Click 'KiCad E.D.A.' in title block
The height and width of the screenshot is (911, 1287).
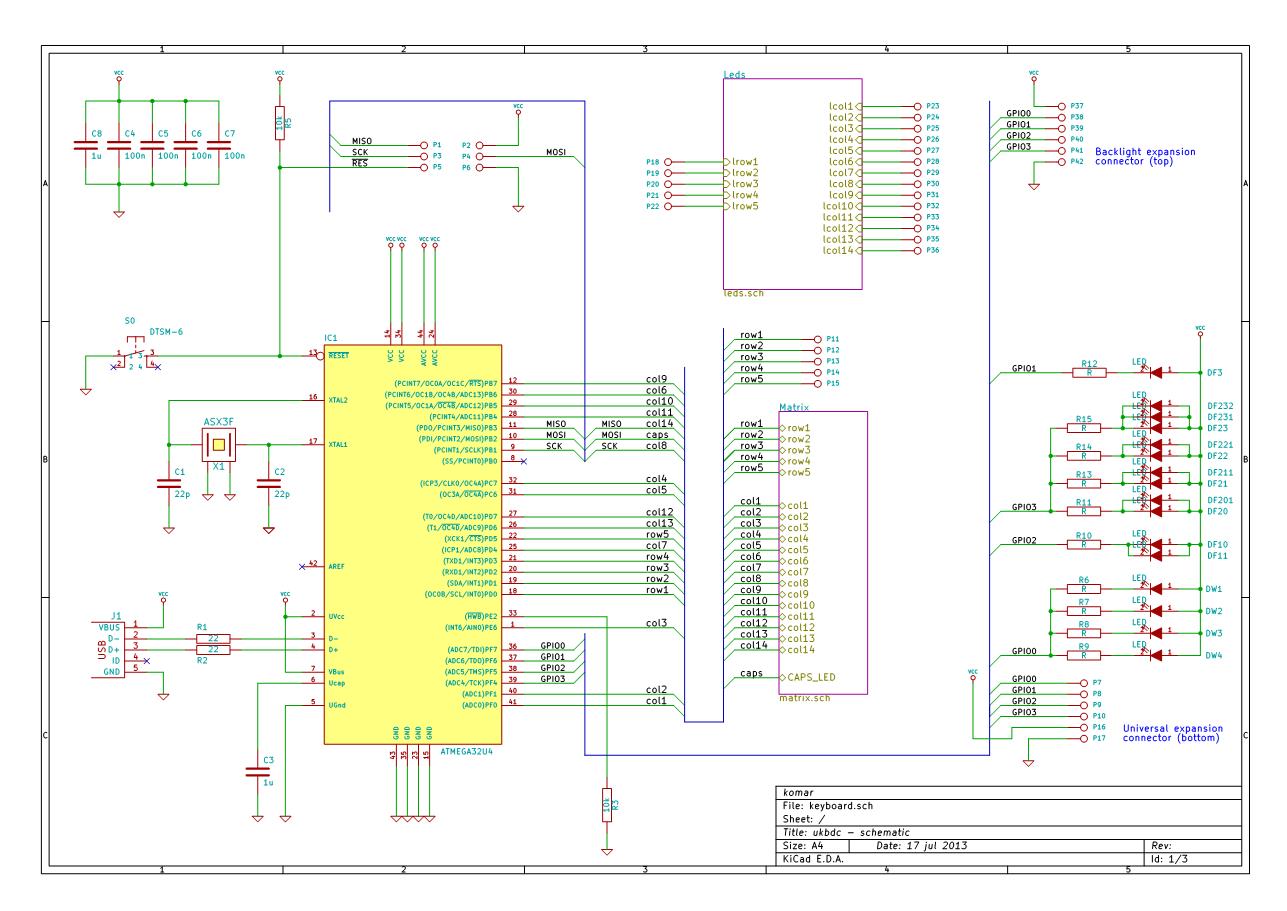pos(813,857)
